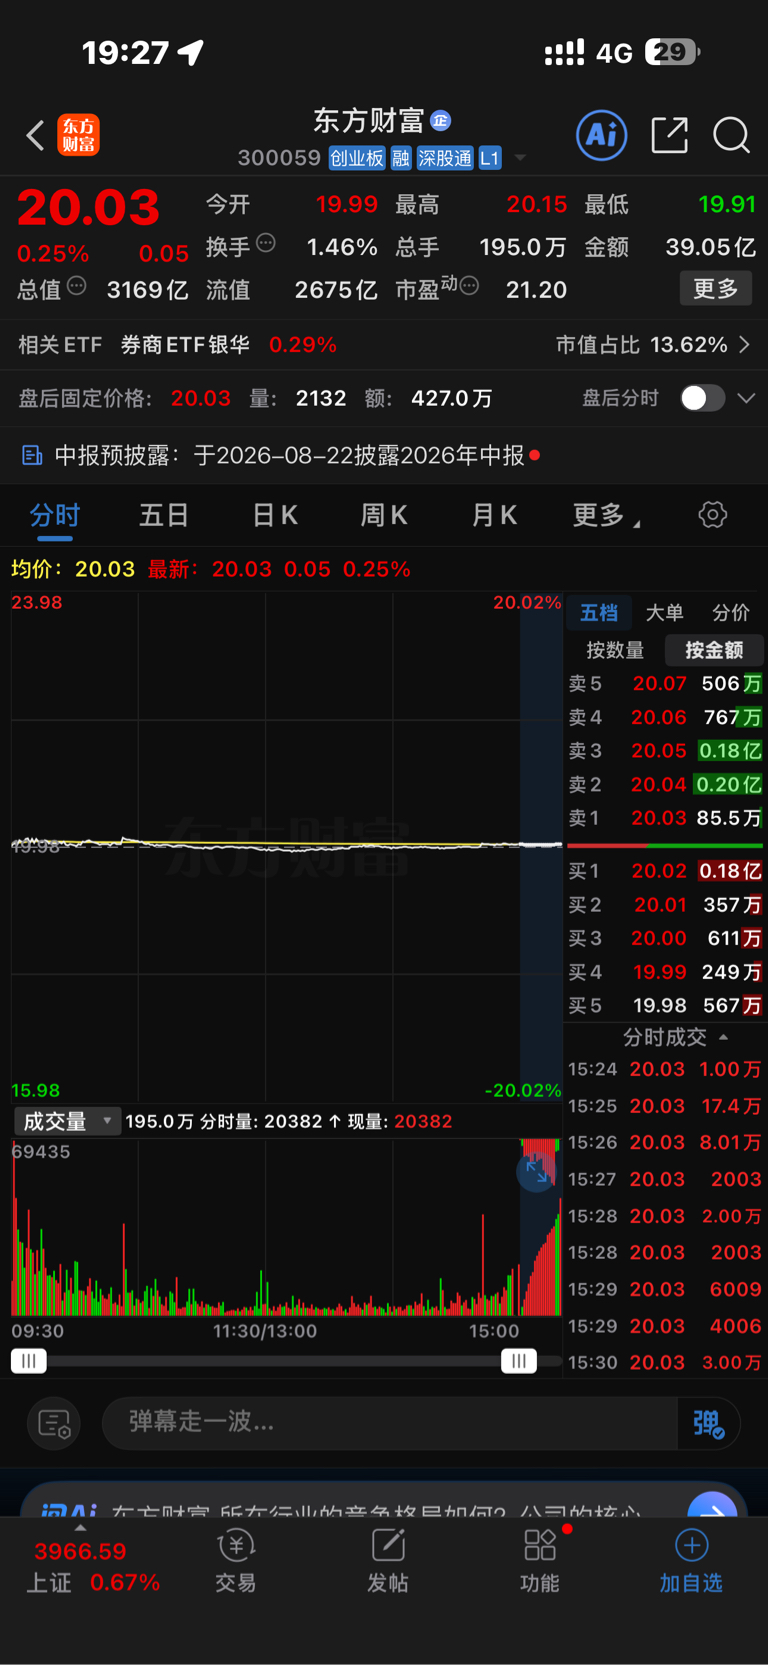The image size is (768, 1665).
Task: Tap the back arrow icon
Action: pyautogui.click(x=35, y=135)
